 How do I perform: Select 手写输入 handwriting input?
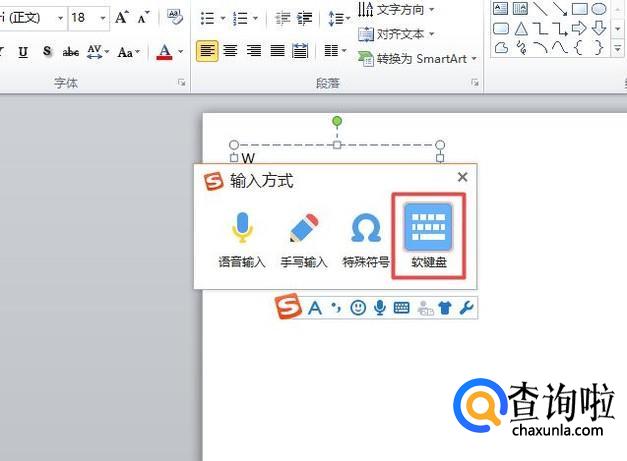tap(304, 240)
